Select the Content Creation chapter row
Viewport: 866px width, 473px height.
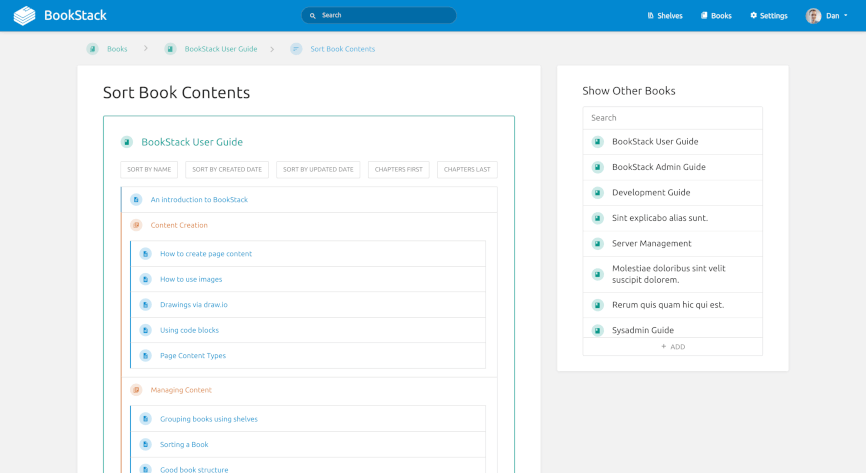point(309,225)
